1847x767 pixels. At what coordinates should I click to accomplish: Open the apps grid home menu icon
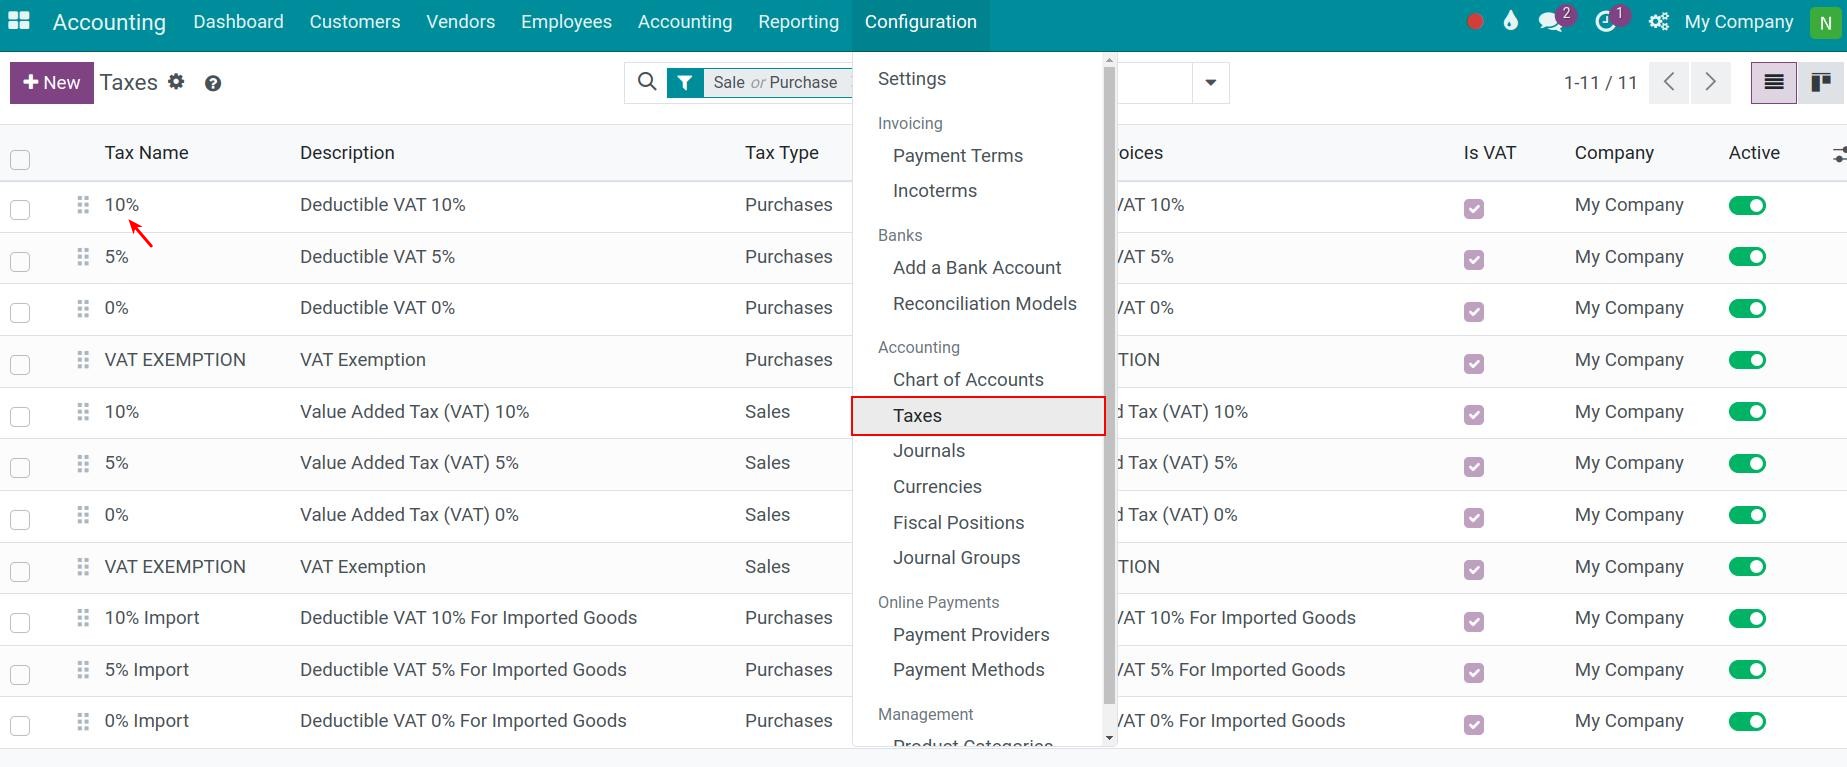click(x=19, y=21)
